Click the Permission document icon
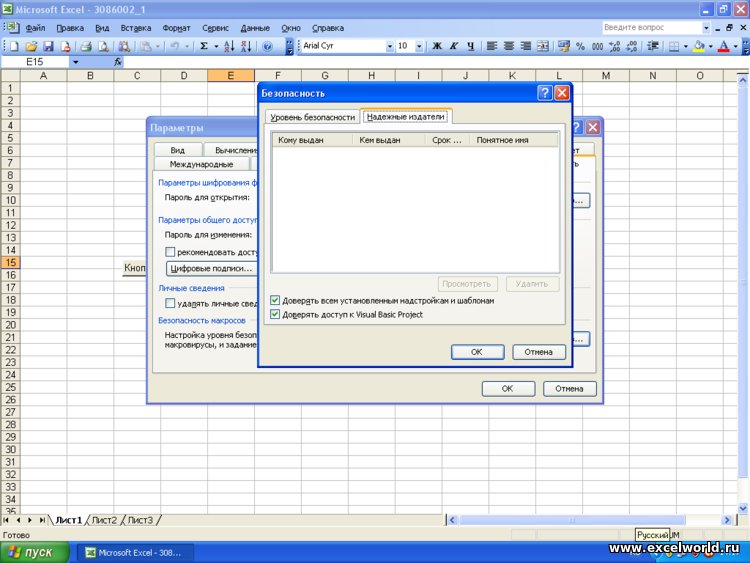Viewport: 750px width, 563px height. point(66,46)
